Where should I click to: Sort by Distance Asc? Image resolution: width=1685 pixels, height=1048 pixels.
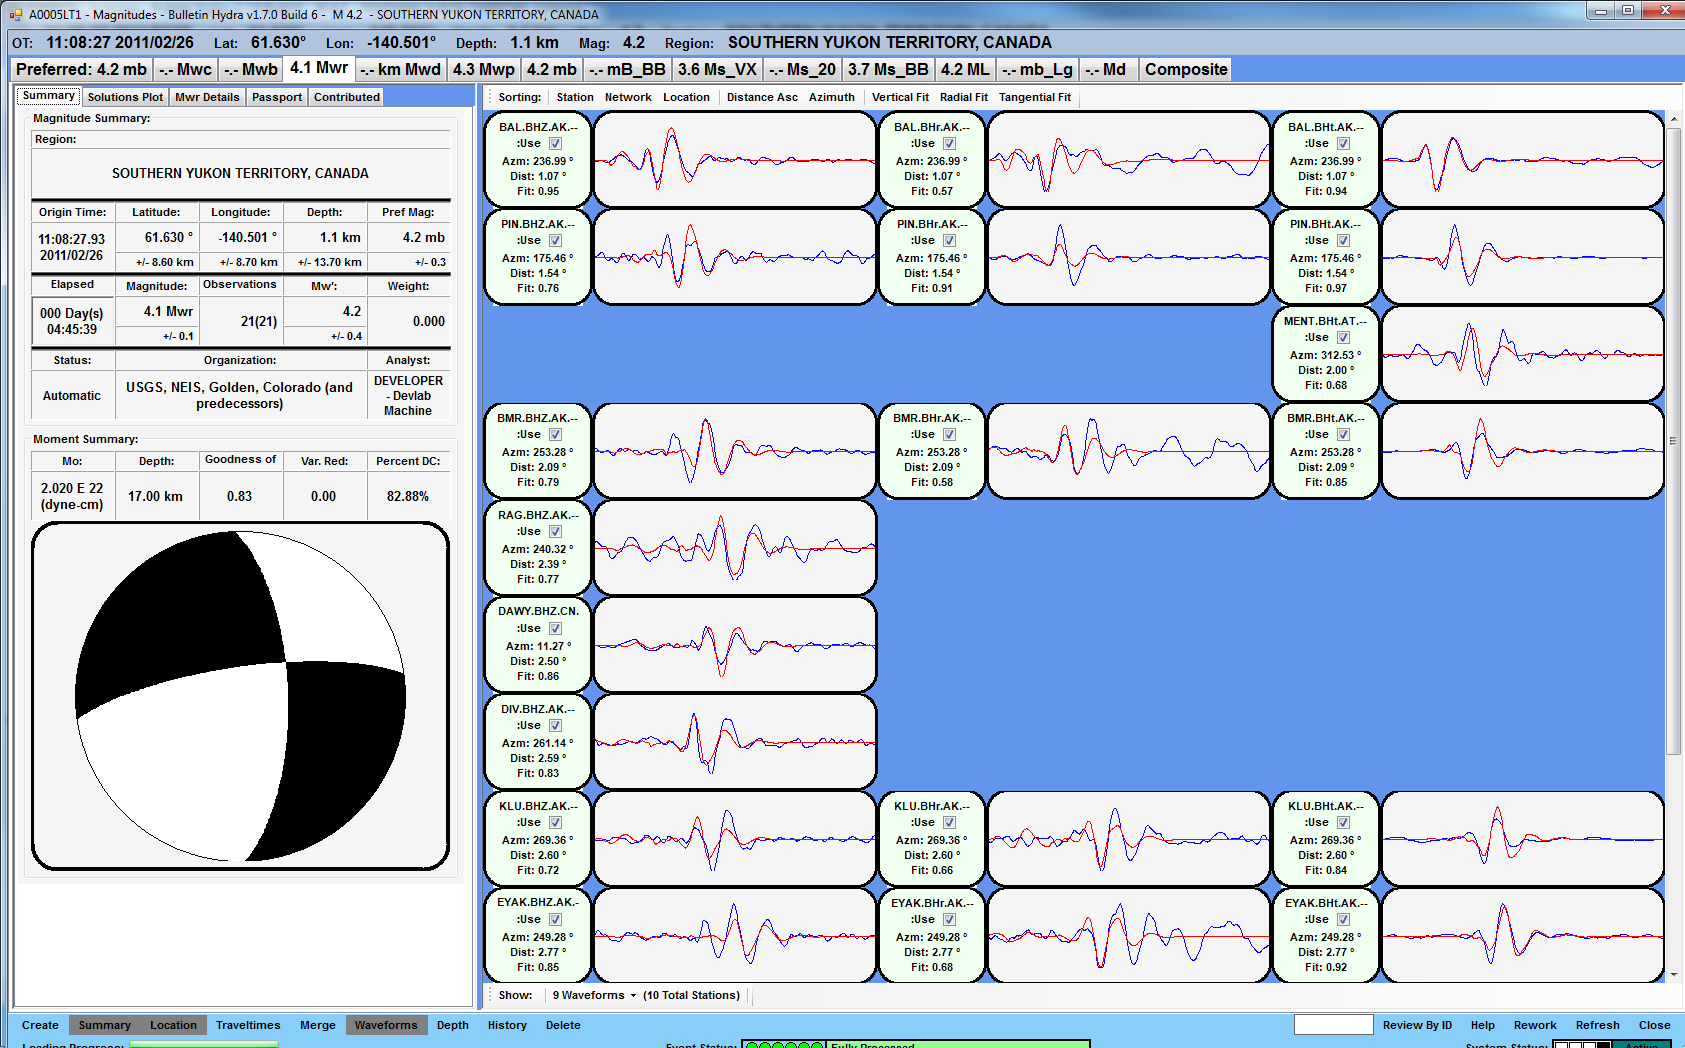tap(762, 97)
